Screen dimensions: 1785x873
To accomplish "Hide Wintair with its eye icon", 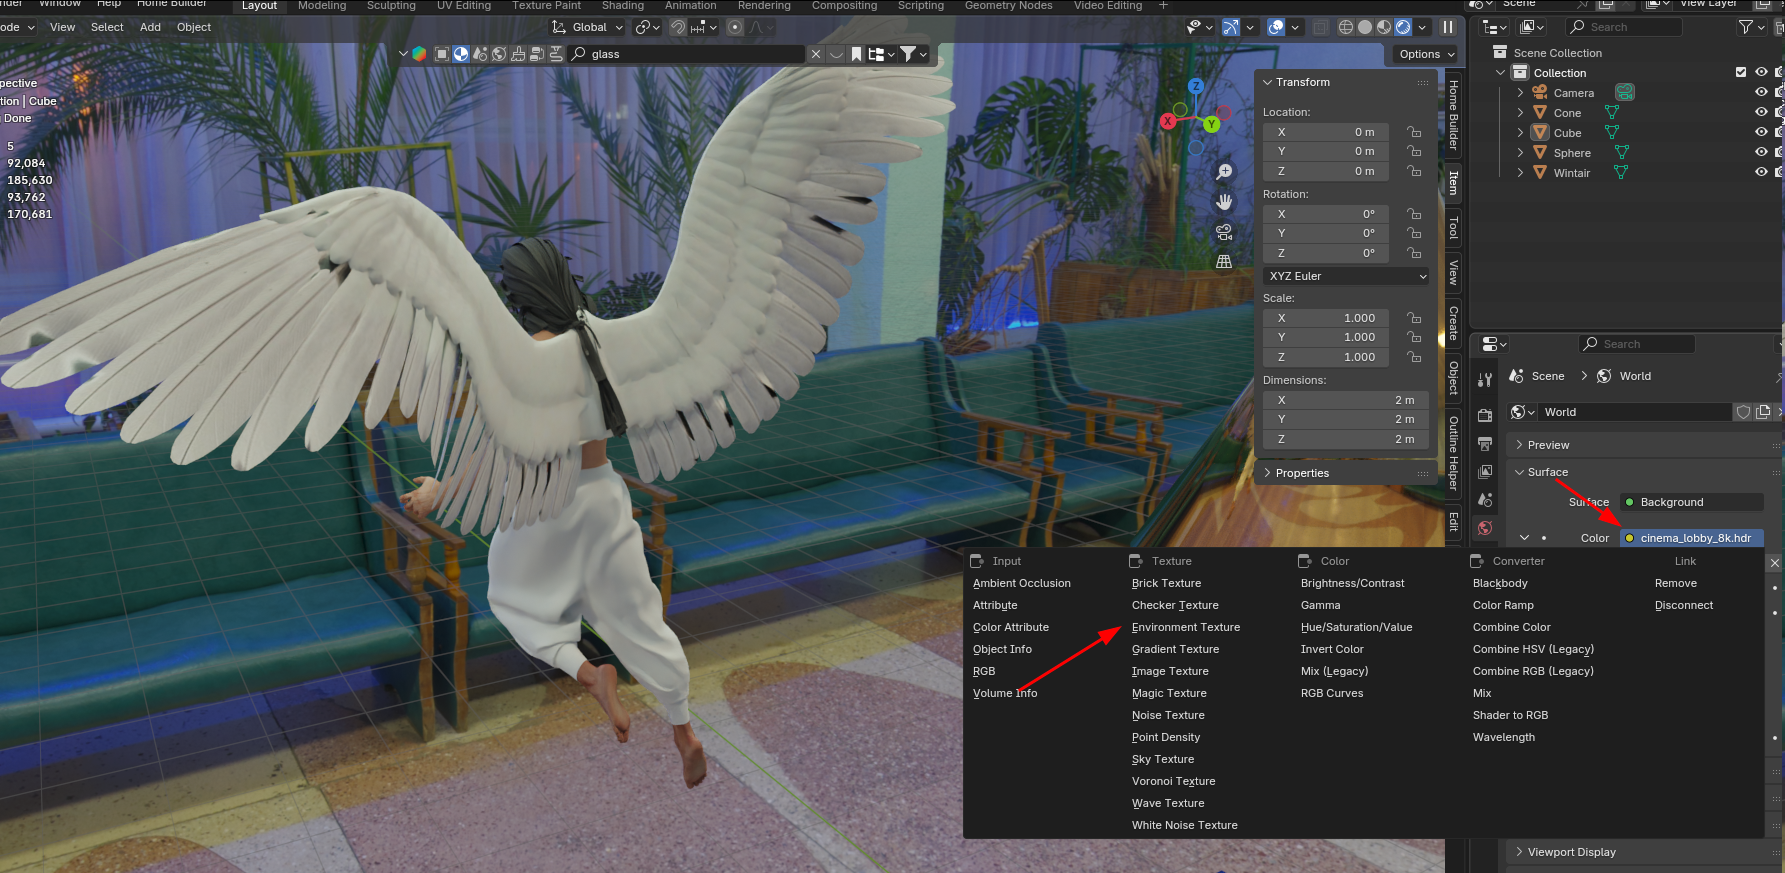I will coord(1761,172).
